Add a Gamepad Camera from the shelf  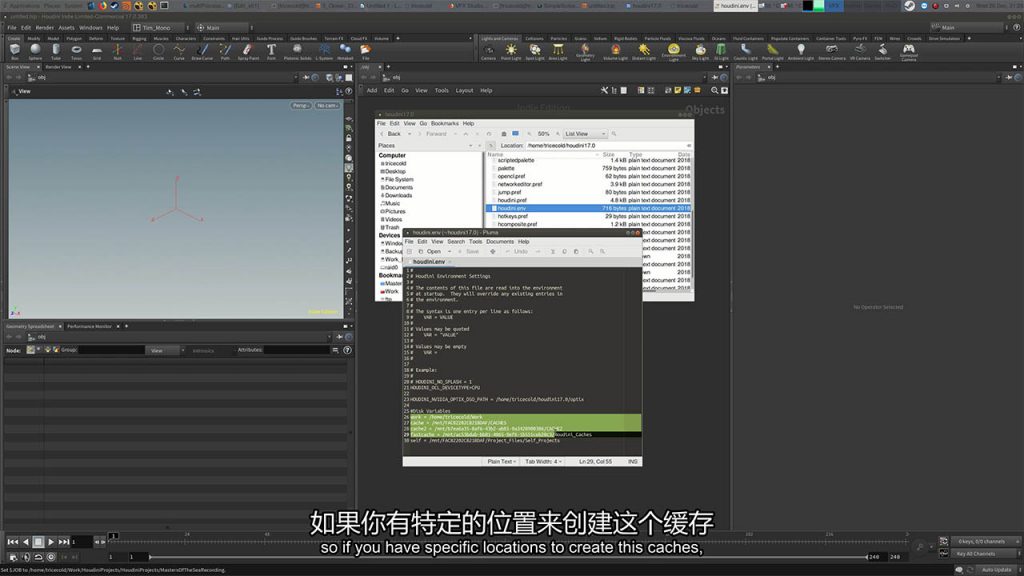coord(908,52)
